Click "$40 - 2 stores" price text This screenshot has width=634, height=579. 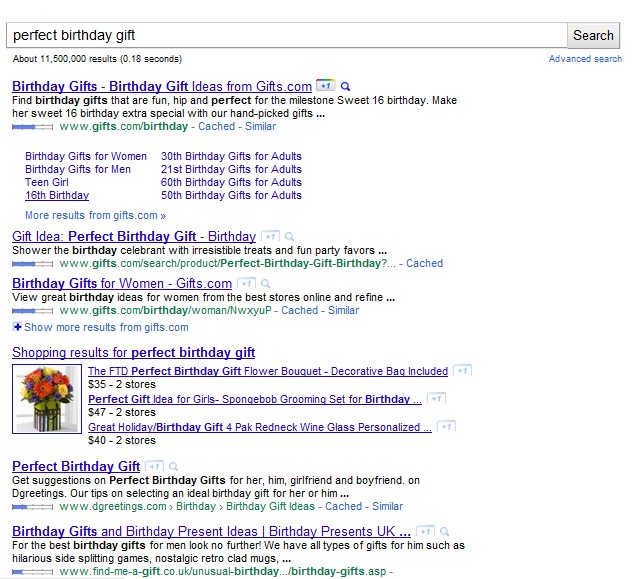122,440
